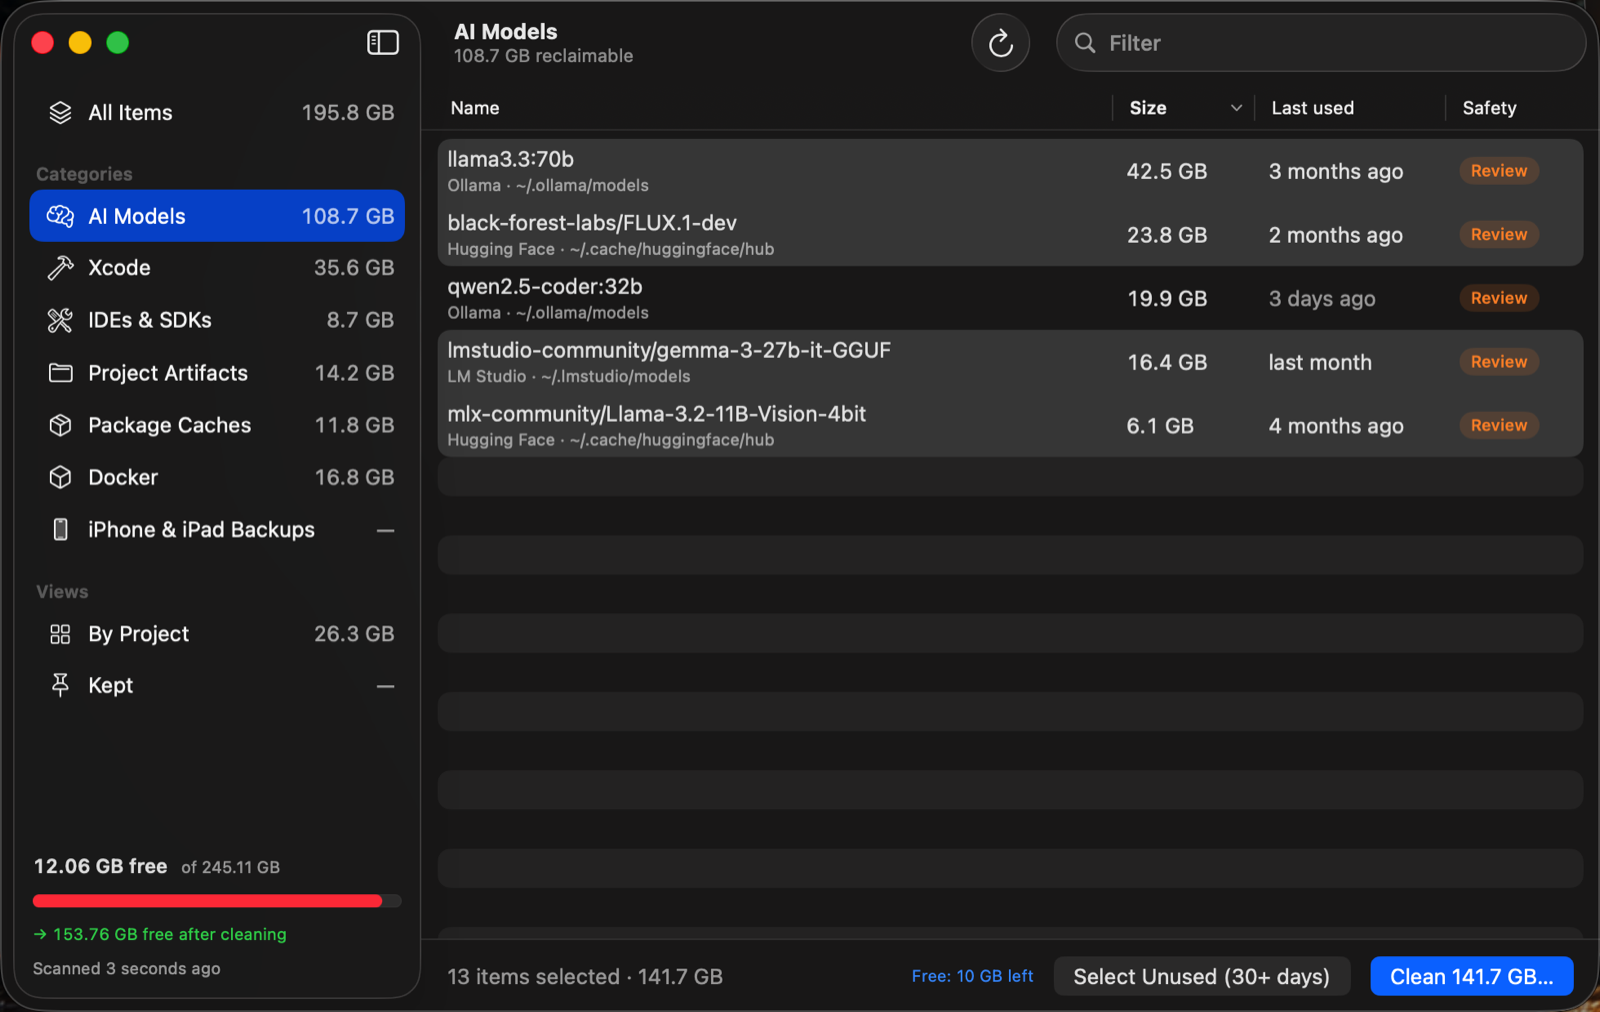Click the green zoom window button
This screenshot has width=1600, height=1012.
pyautogui.click(x=118, y=42)
